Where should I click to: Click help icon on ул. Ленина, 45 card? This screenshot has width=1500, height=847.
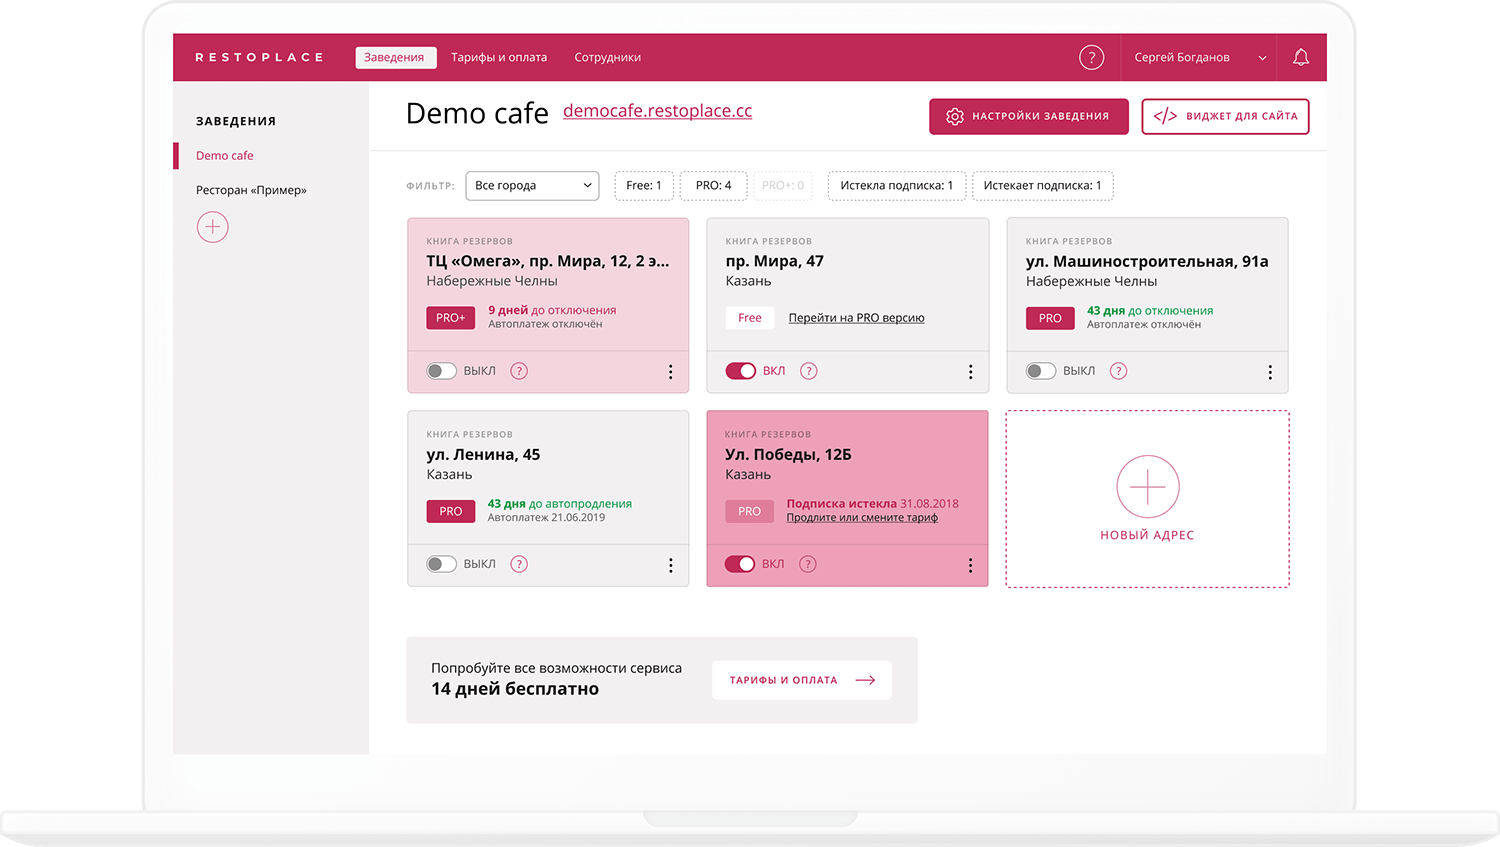[519, 564]
